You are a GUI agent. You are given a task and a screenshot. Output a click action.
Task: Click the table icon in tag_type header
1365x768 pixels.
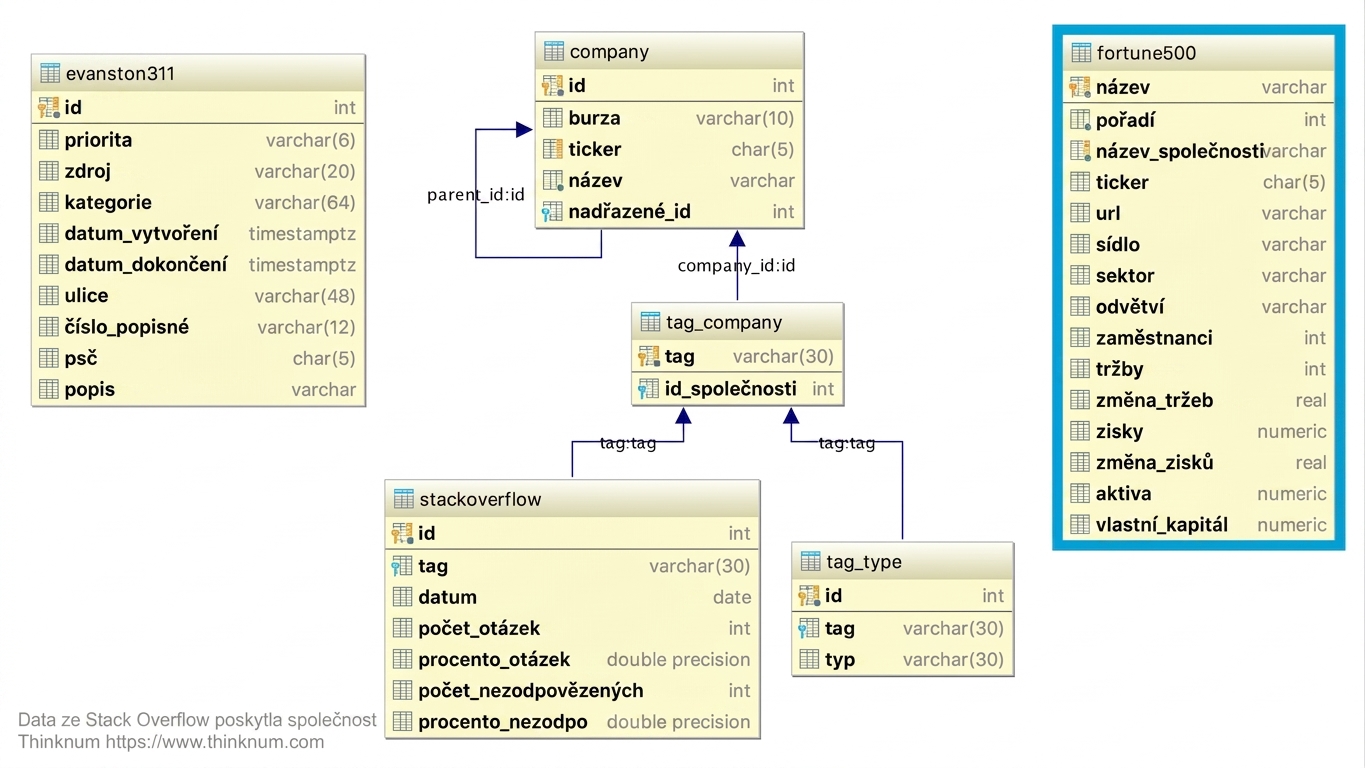[810, 562]
